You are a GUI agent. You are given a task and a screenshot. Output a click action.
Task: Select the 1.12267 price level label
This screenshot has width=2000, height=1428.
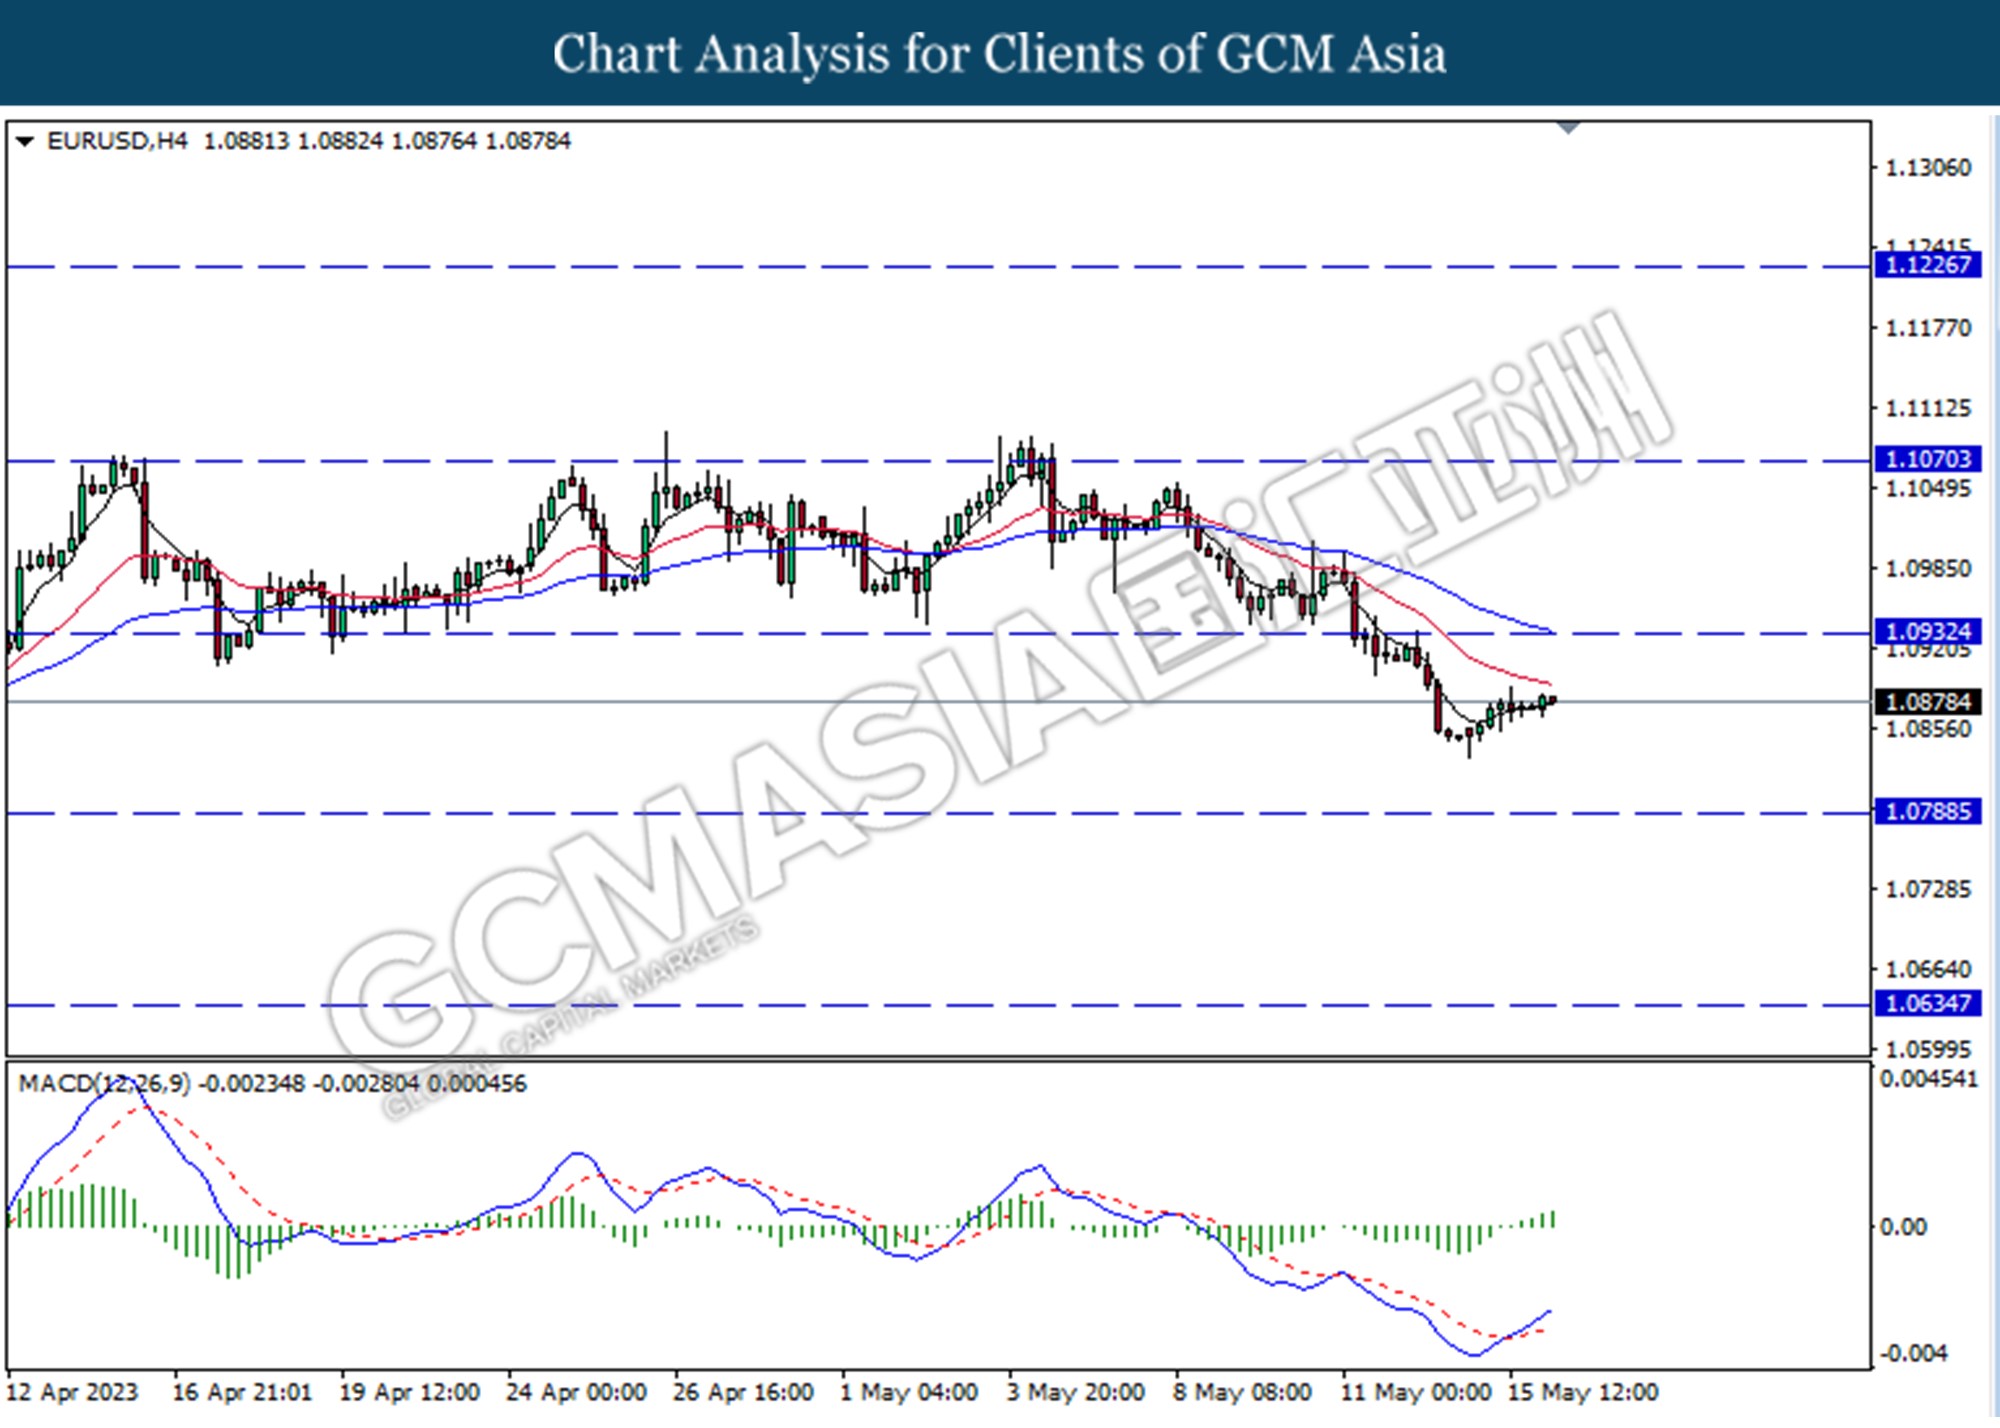1927,265
